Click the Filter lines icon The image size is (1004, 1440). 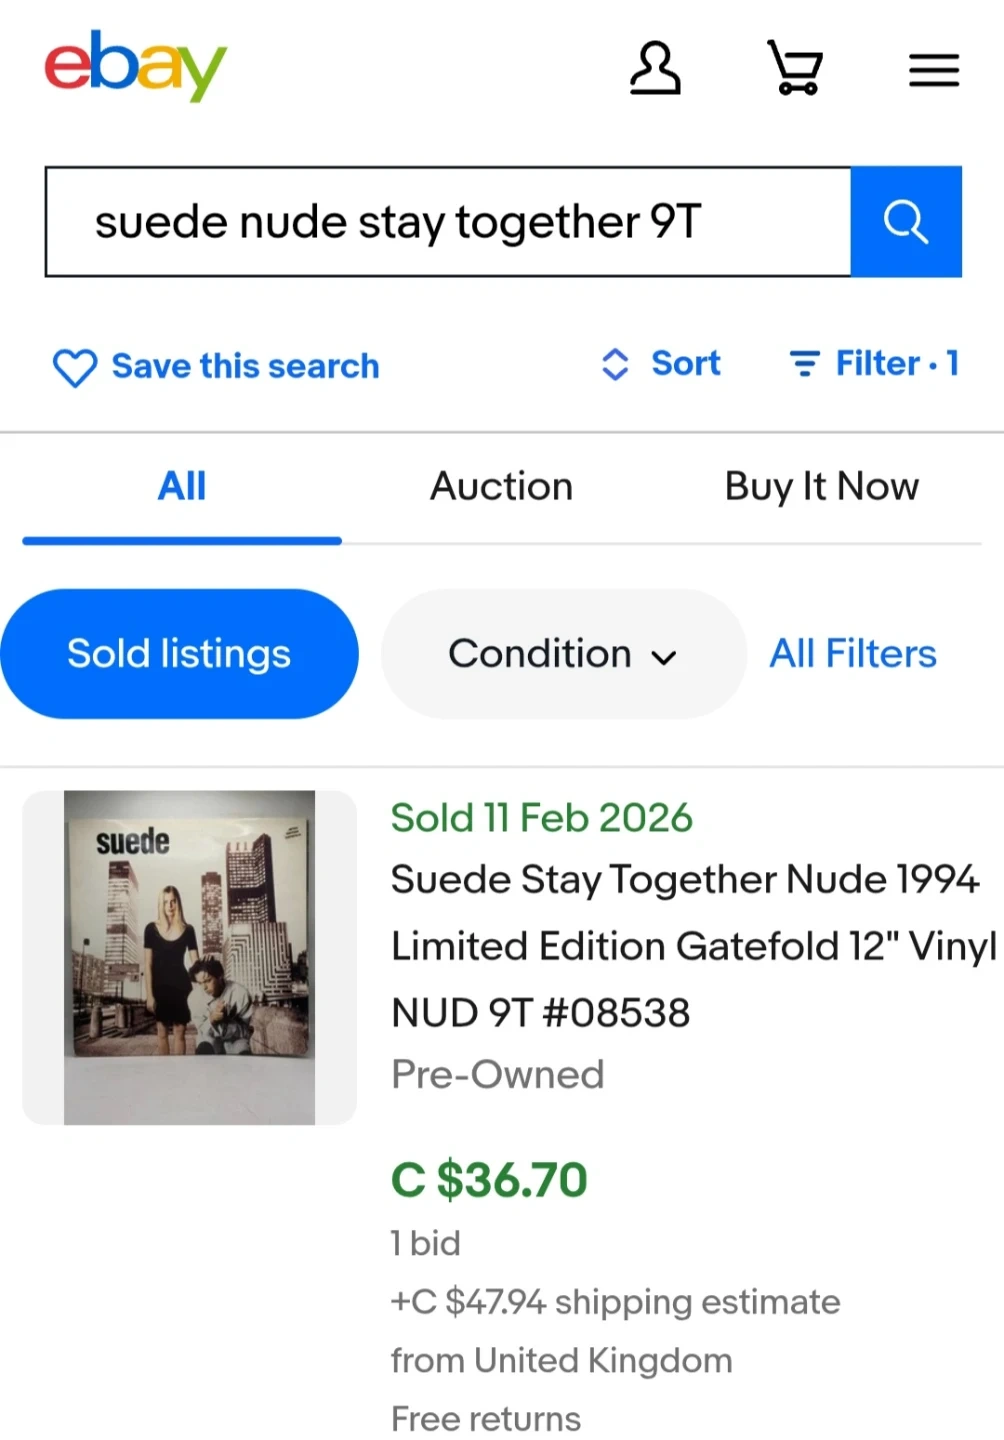[x=804, y=364]
